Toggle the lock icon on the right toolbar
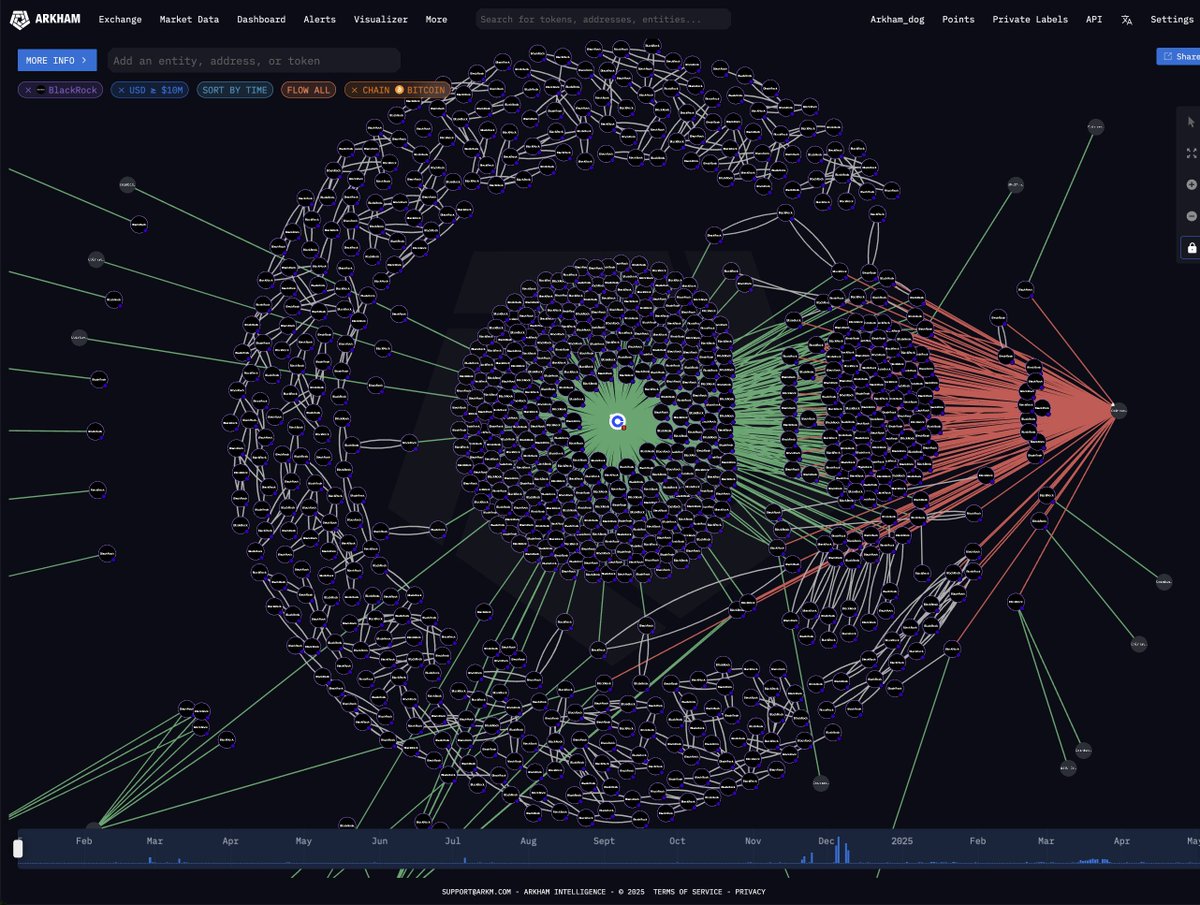Viewport: 1200px width, 905px height. pyautogui.click(x=1191, y=247)
